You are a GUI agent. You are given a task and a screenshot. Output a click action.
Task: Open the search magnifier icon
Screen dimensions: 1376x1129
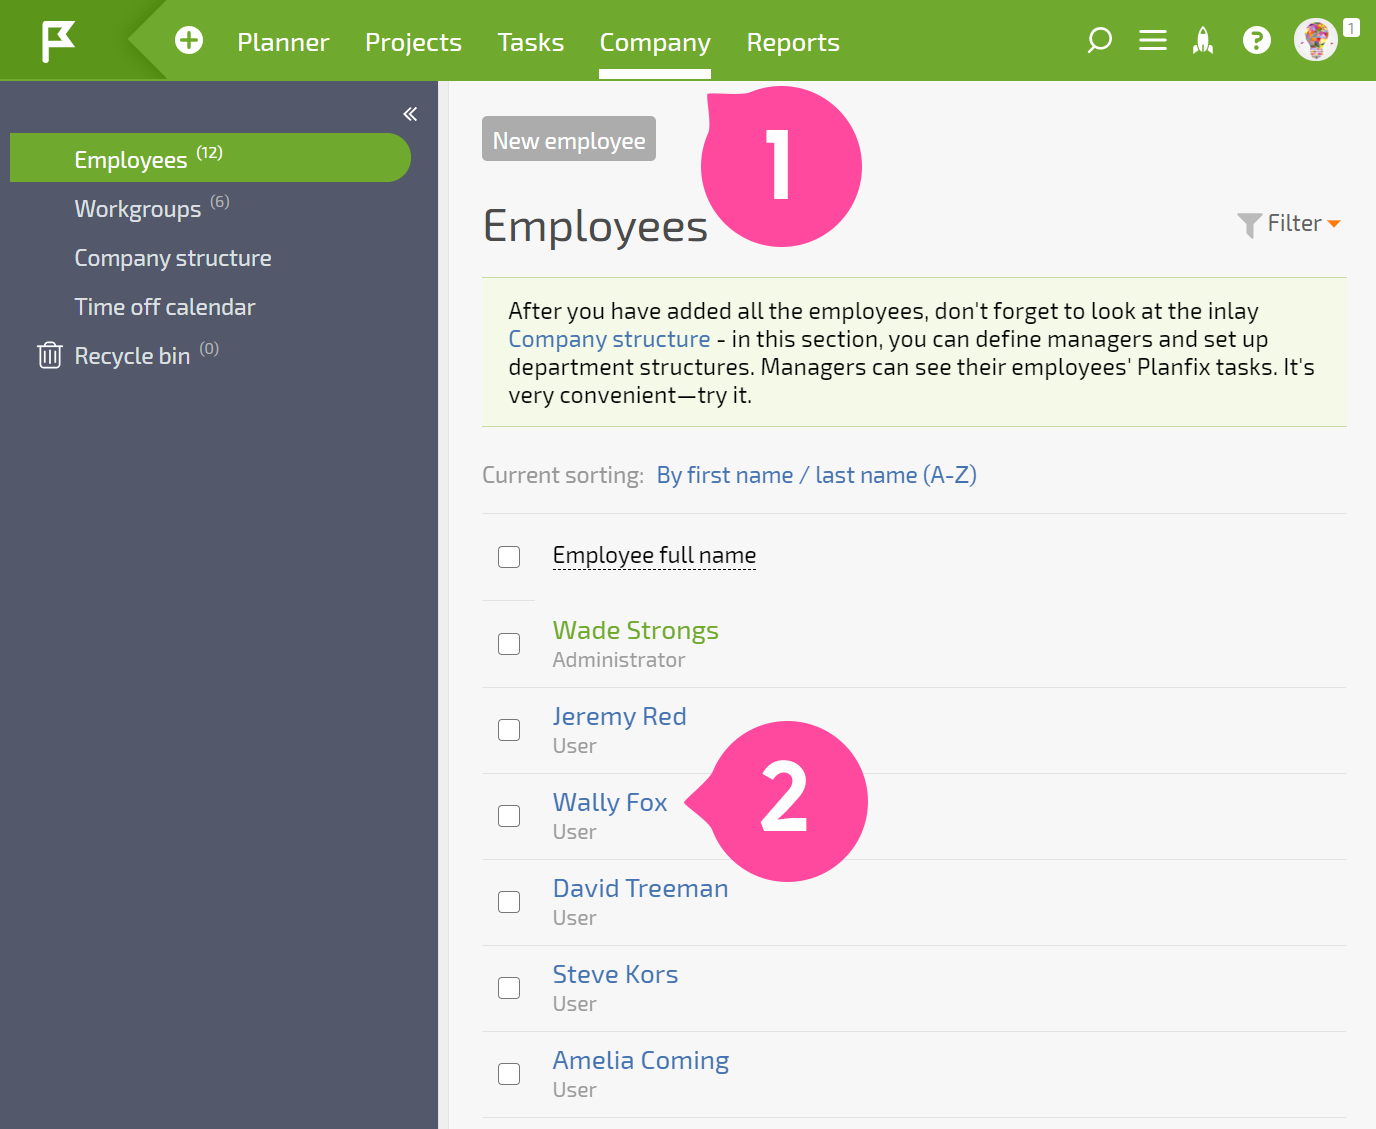tap(1099, 41)
